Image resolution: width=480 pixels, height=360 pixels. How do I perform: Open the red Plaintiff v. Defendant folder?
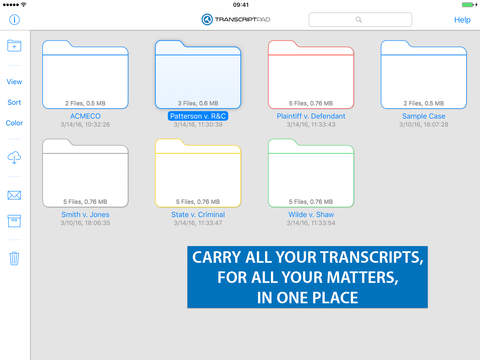tap(311, 75)
